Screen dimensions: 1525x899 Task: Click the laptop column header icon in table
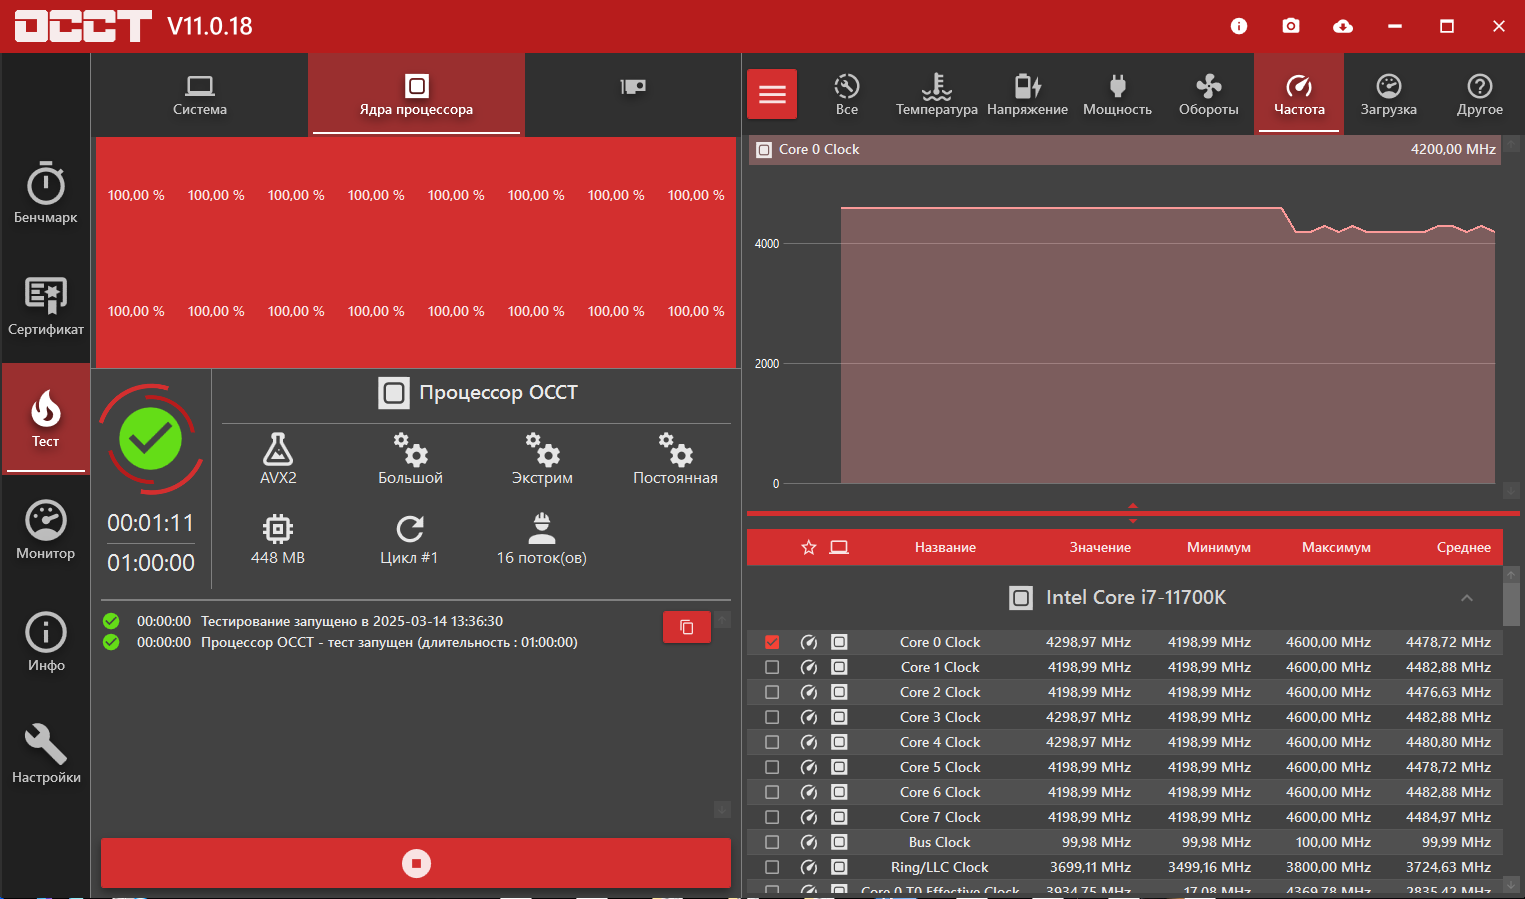click(x=839, y=547)
